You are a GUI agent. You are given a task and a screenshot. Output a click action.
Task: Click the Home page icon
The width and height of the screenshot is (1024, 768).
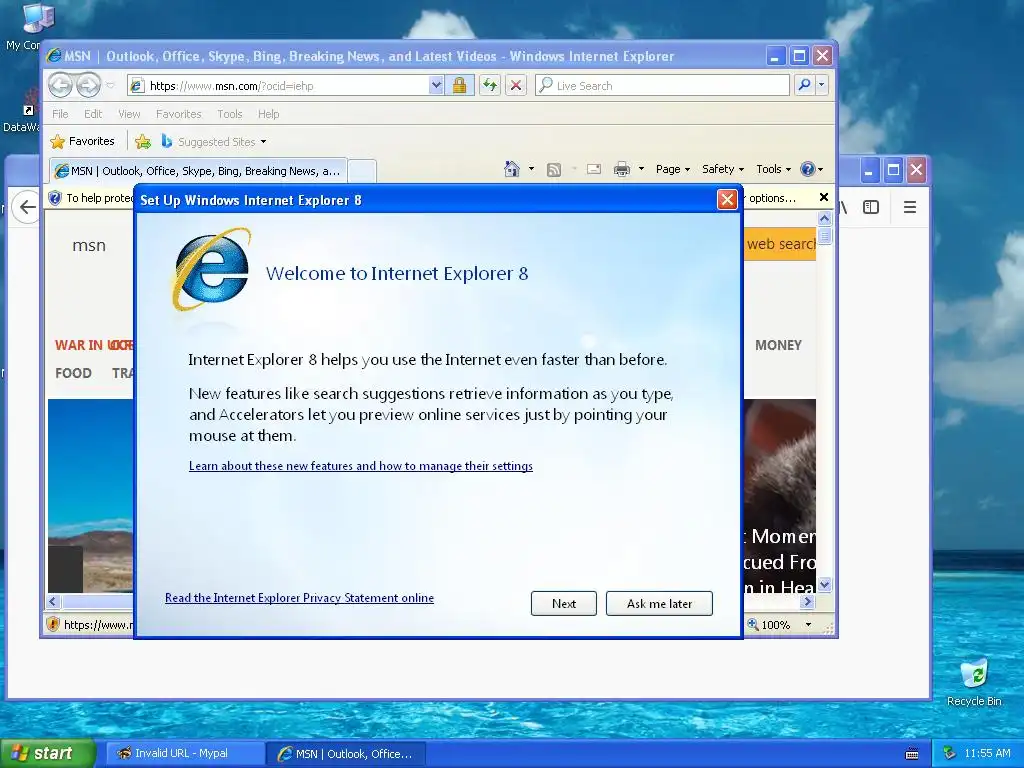point(511,169)
